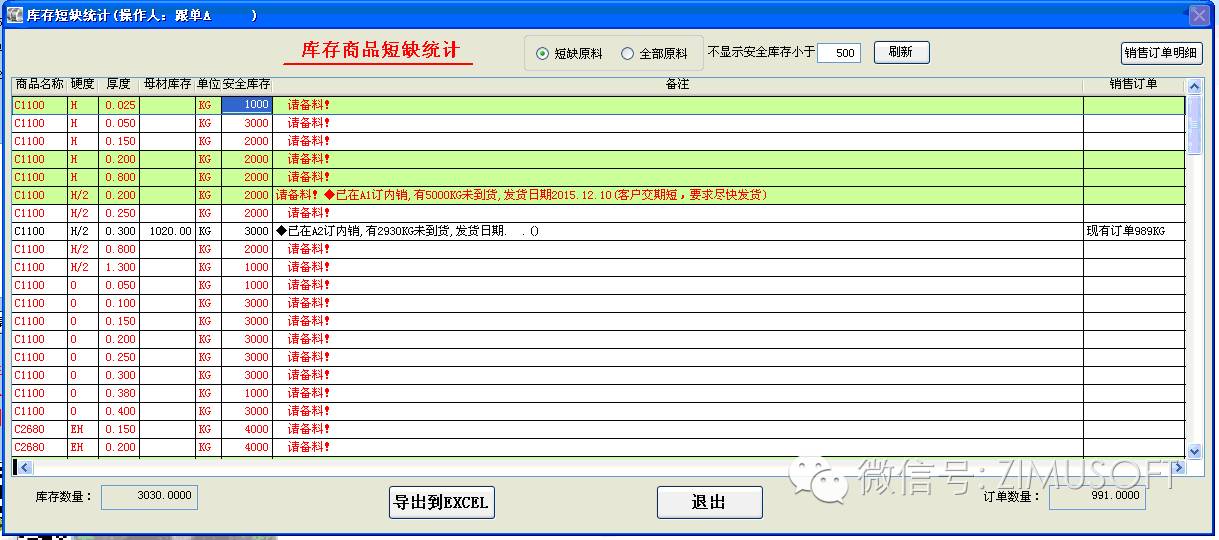Click the horizontal scrollbar right arrow
1219x540 pixels.
(1178, 467)
